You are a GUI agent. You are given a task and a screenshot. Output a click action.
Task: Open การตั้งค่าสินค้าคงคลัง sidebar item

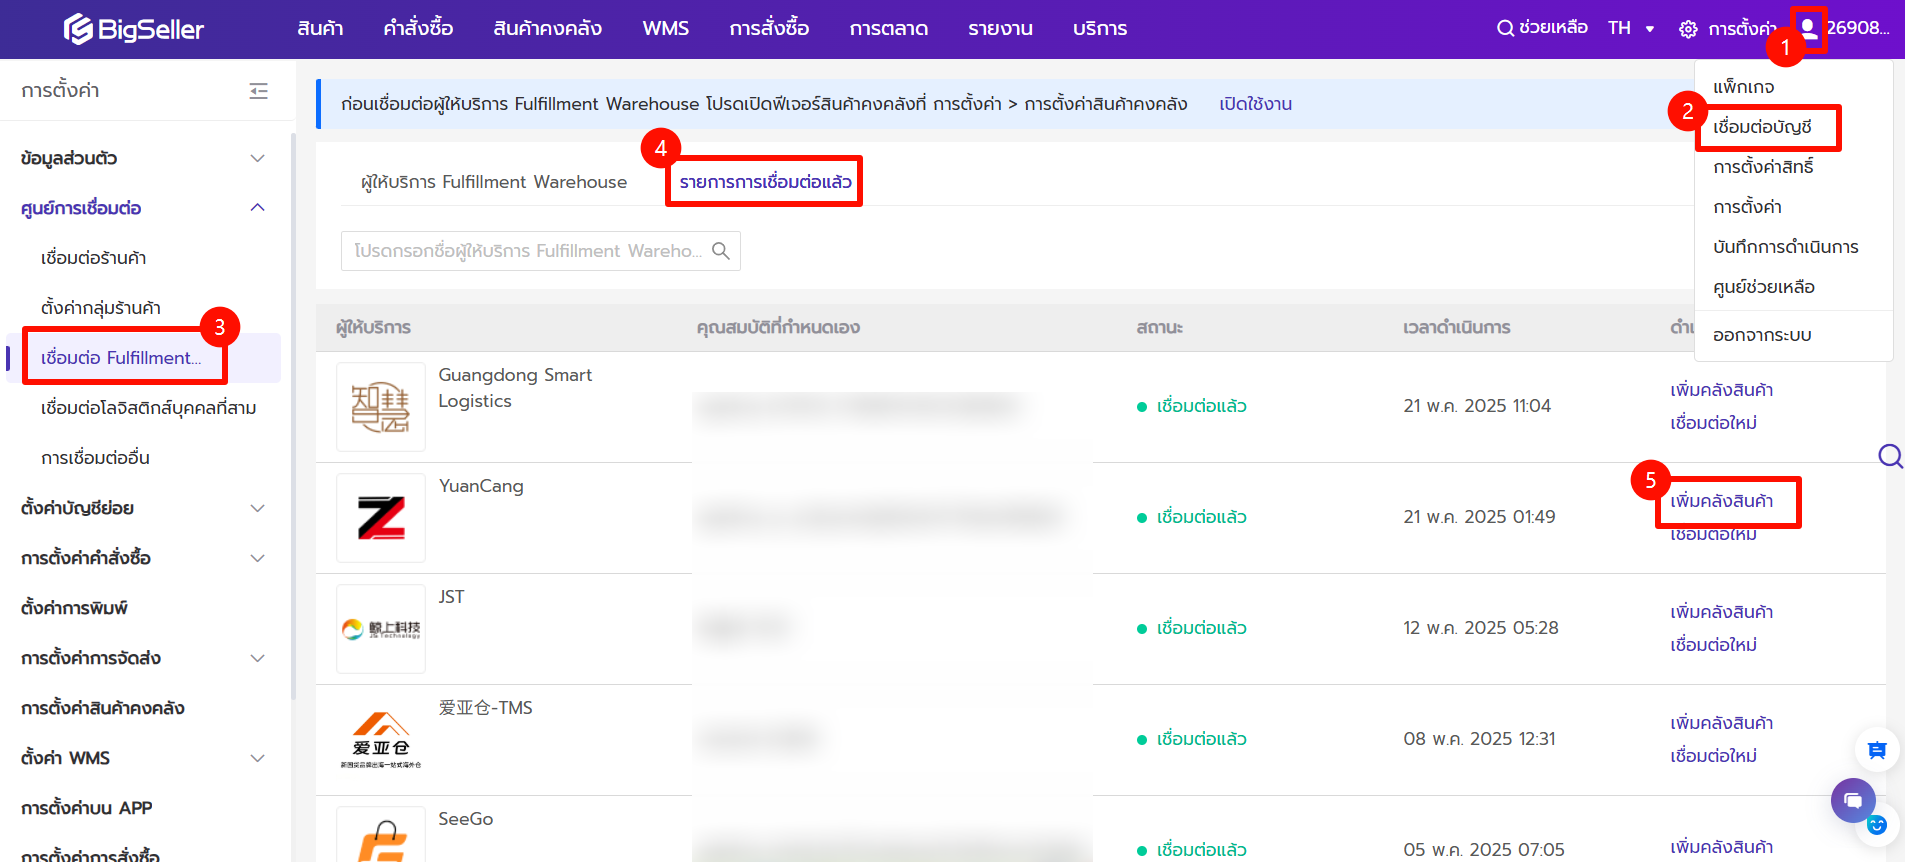[x=102, y=708]
